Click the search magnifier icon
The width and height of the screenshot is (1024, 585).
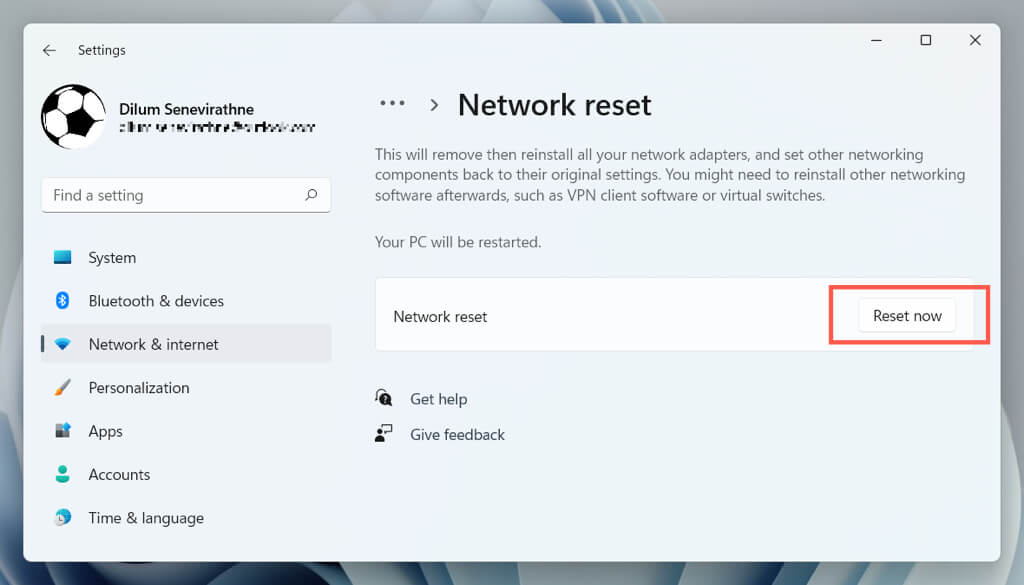(x=311, y=195)
